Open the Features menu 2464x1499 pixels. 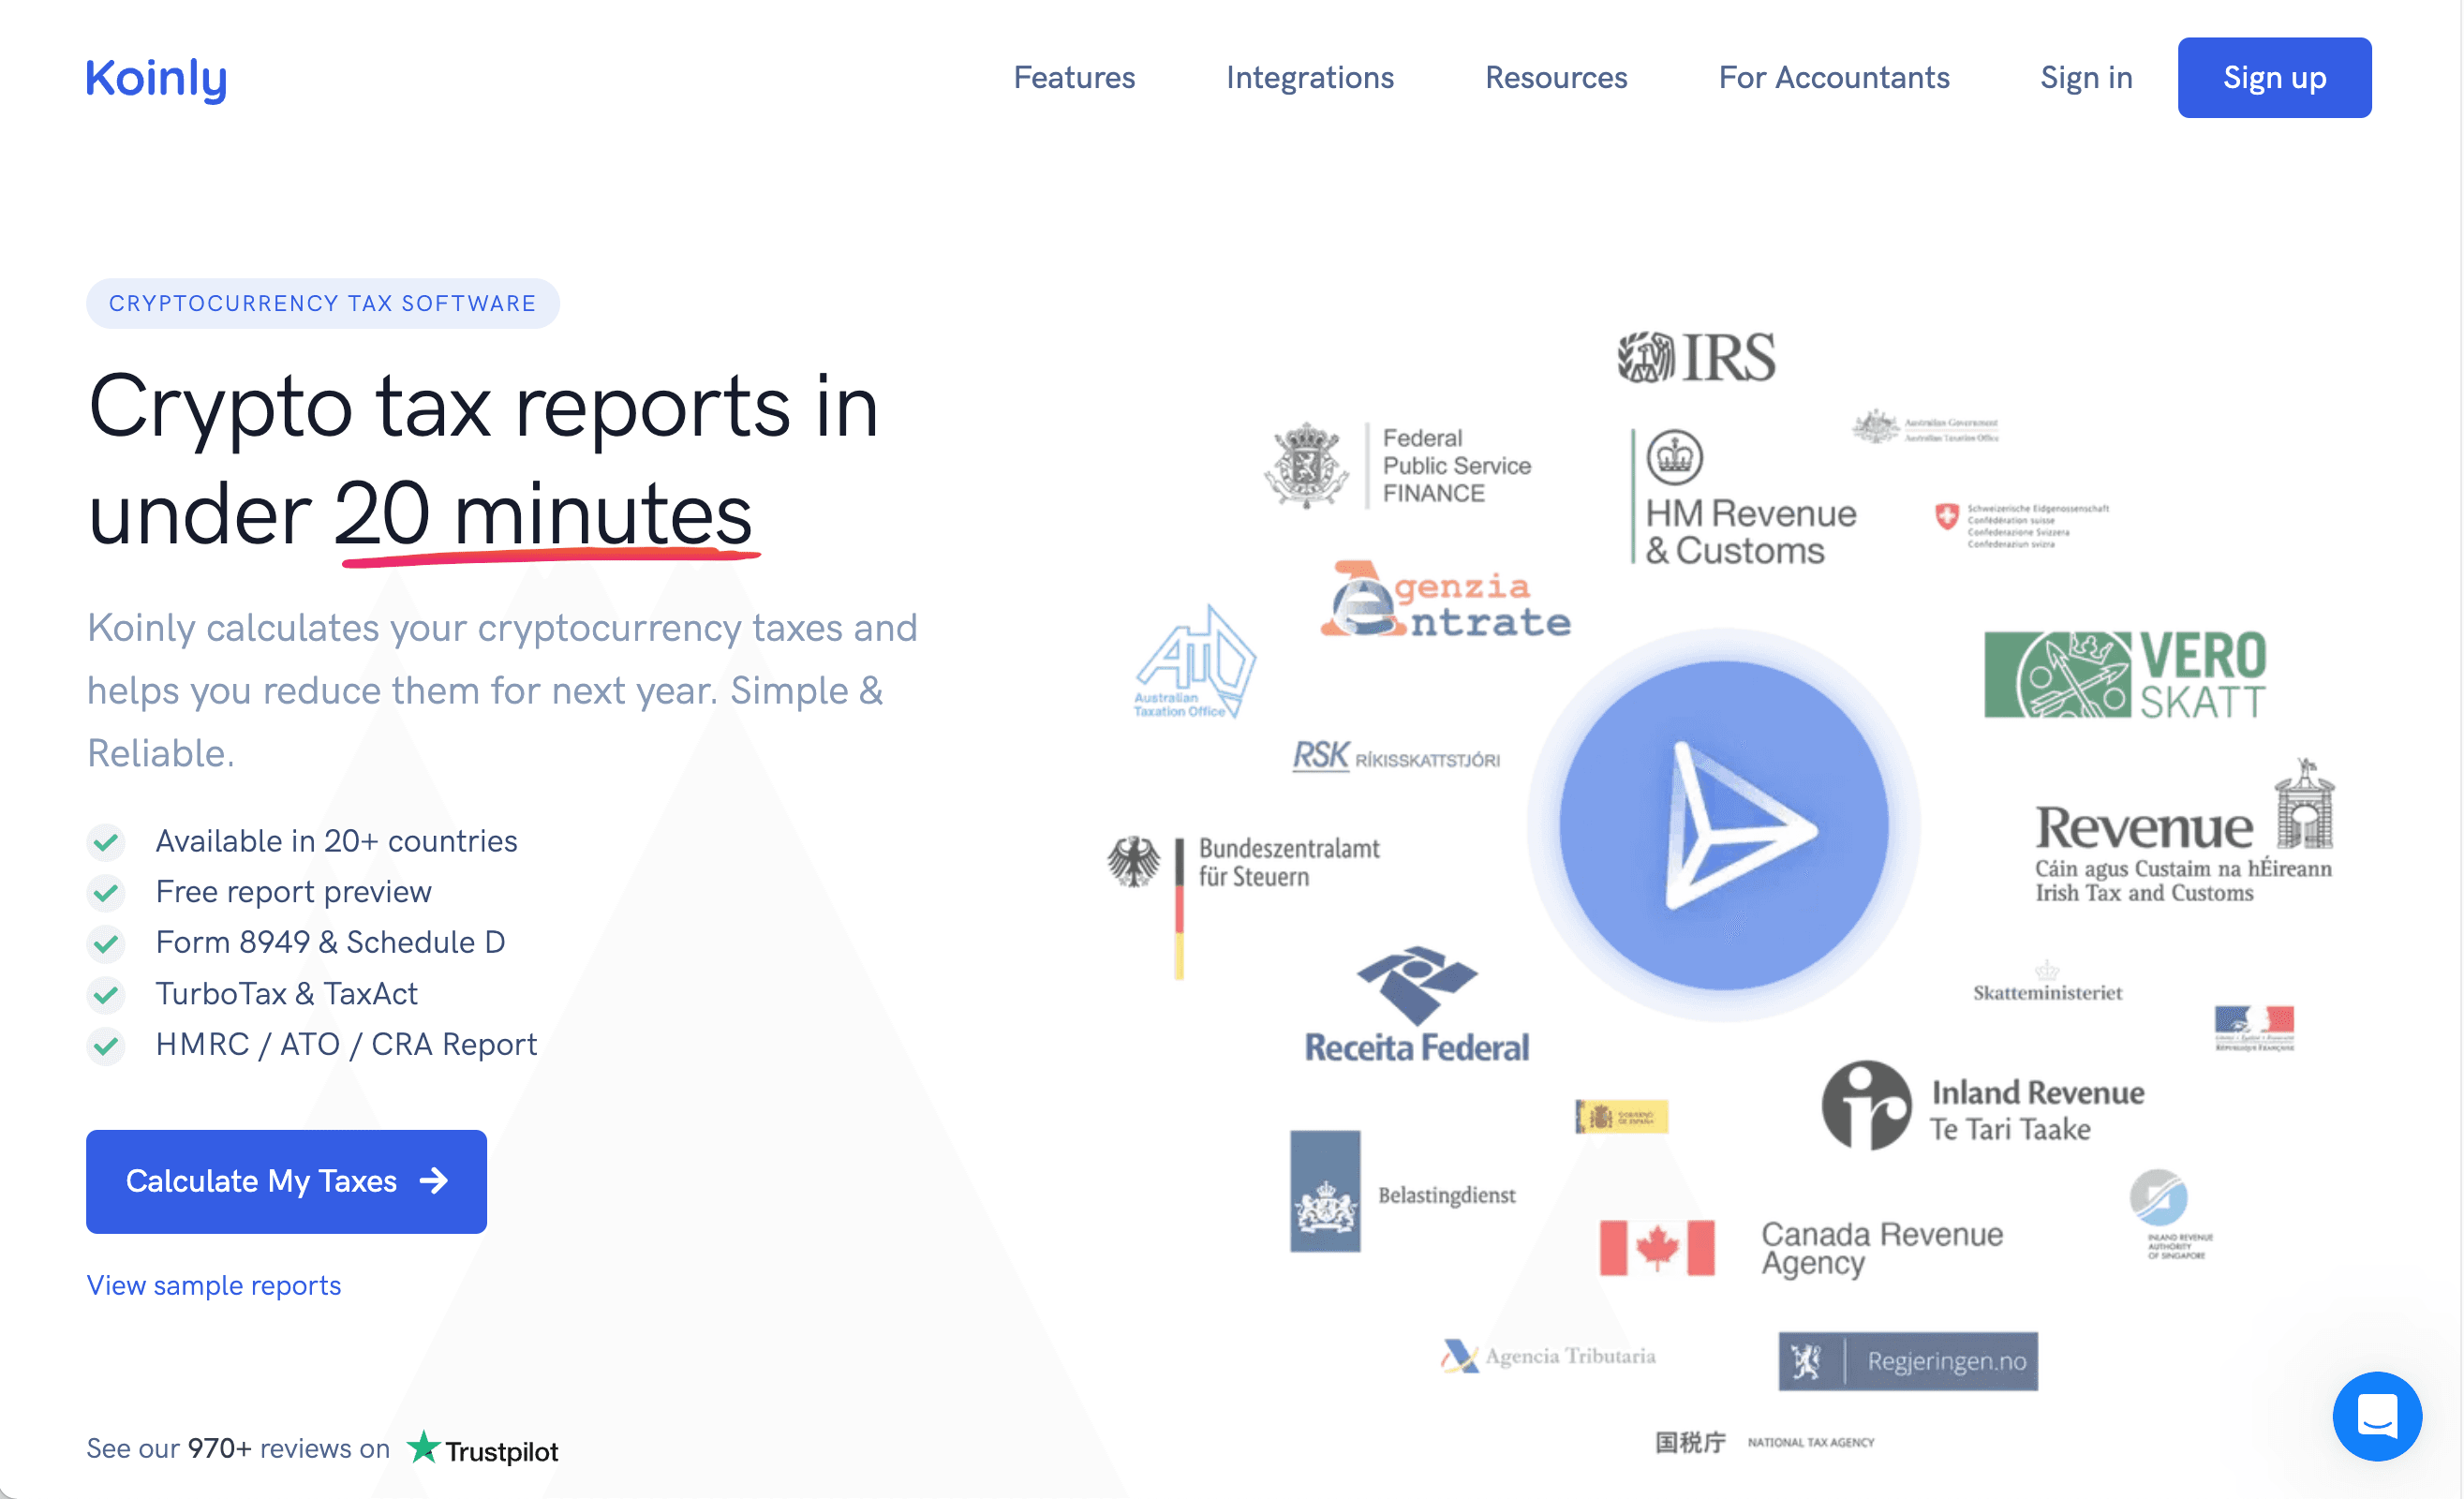coord(1074,78)
